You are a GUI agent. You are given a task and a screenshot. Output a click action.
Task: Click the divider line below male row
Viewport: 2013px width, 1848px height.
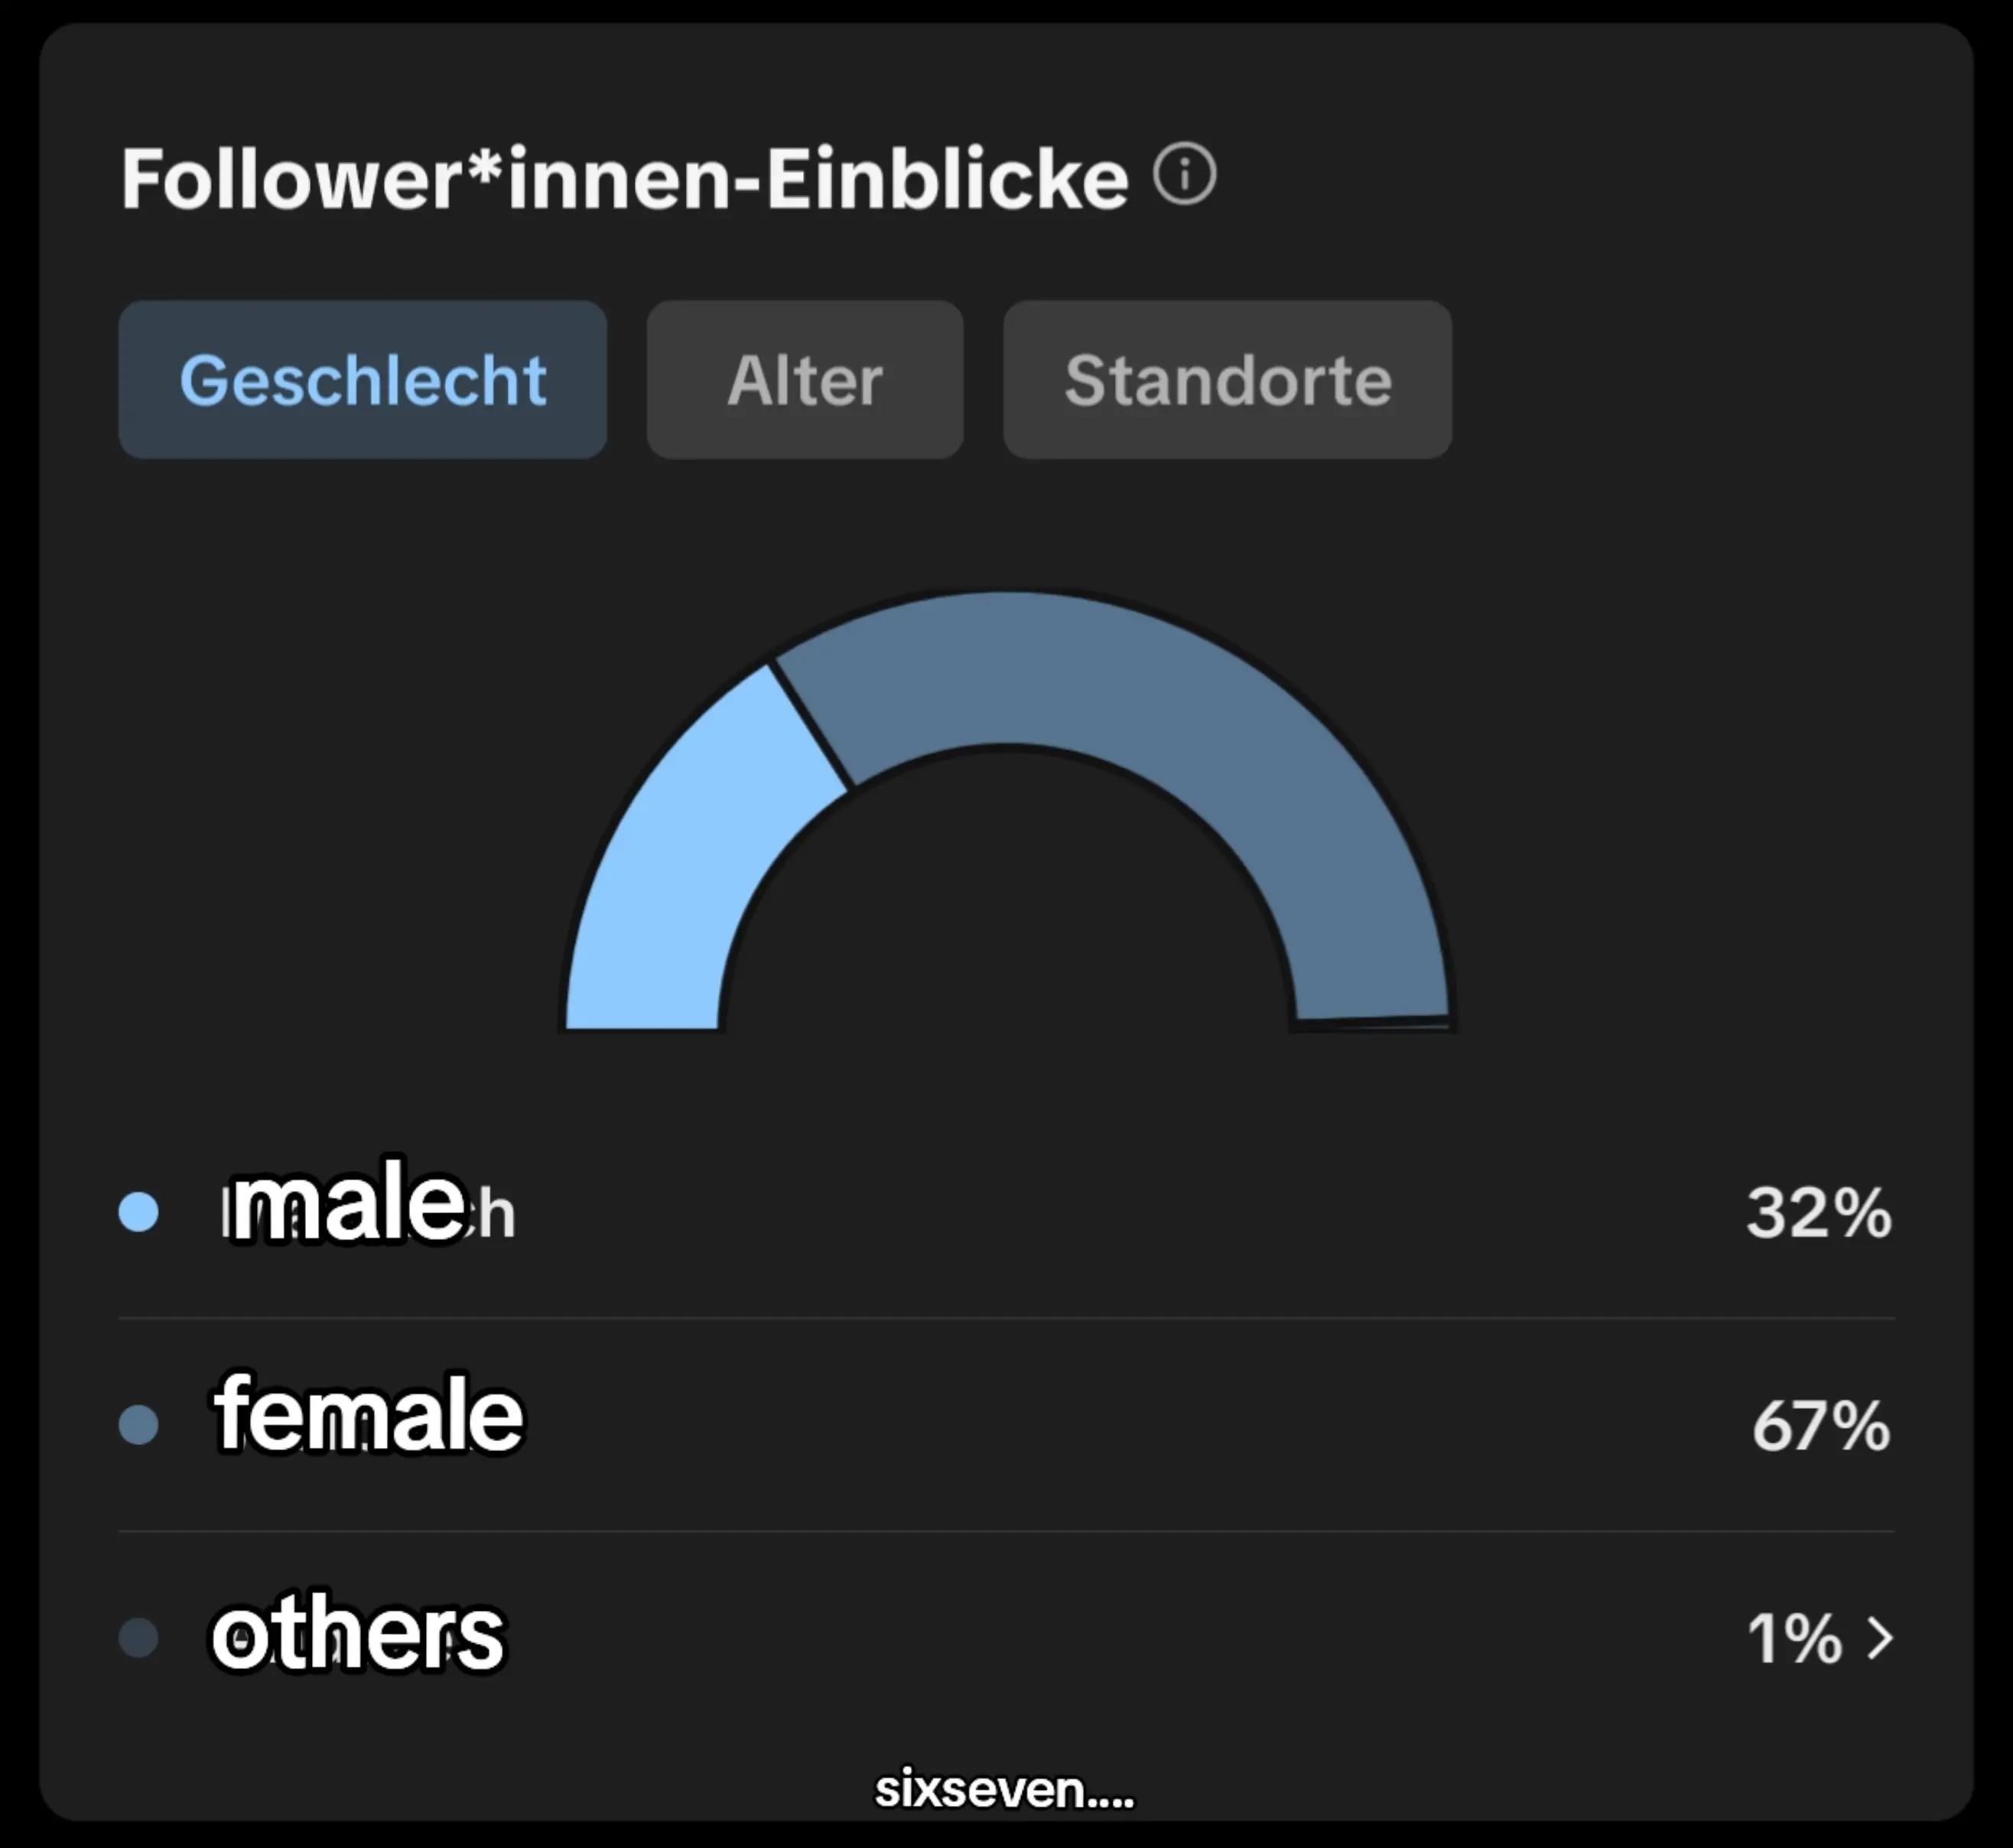click(x=1007, y=1318)
